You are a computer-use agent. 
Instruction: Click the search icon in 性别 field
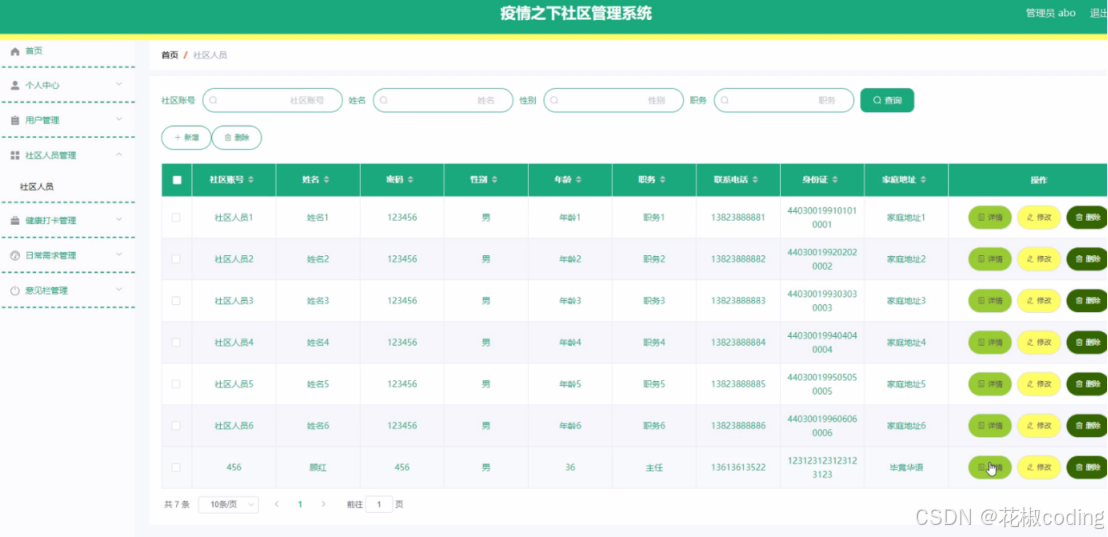555,100
